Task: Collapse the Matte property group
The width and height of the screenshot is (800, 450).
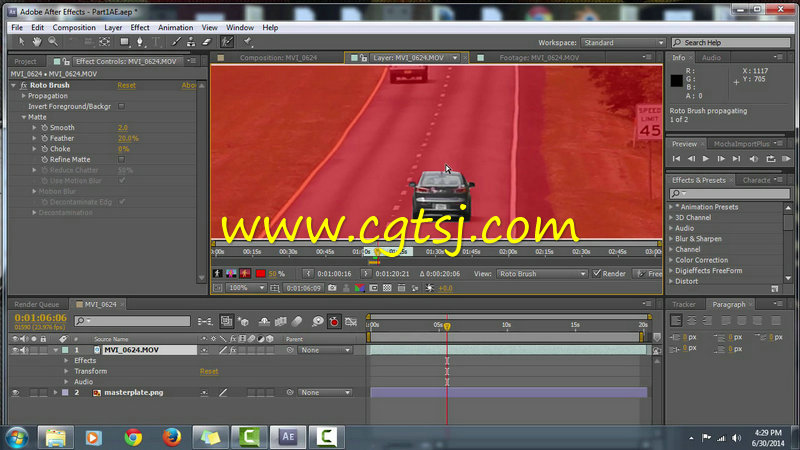Action: (x=23, y=117)
